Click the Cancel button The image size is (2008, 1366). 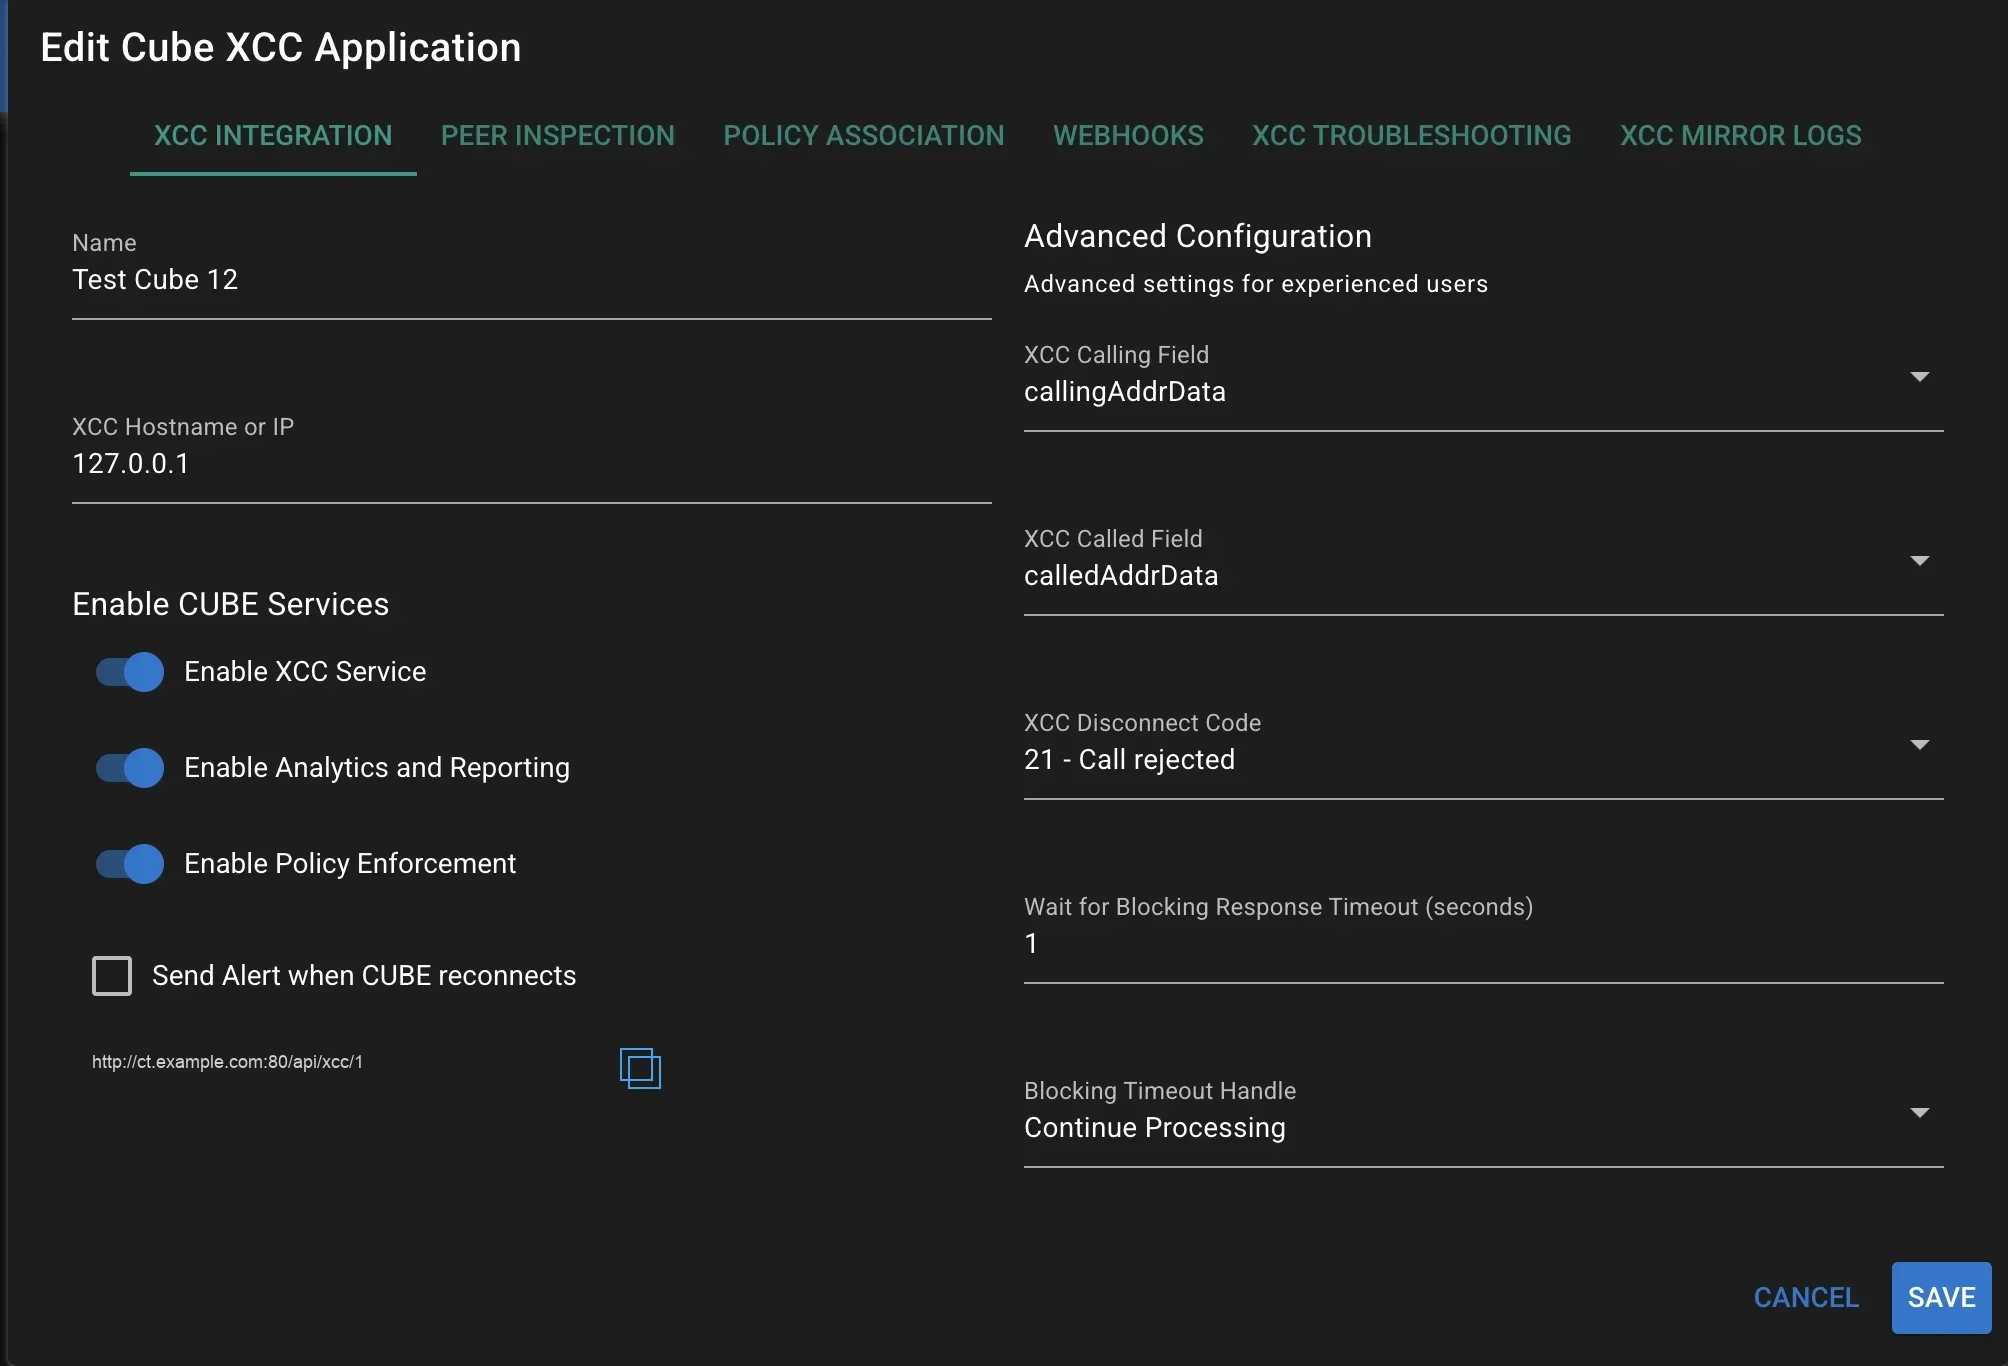point(1806,1298)
